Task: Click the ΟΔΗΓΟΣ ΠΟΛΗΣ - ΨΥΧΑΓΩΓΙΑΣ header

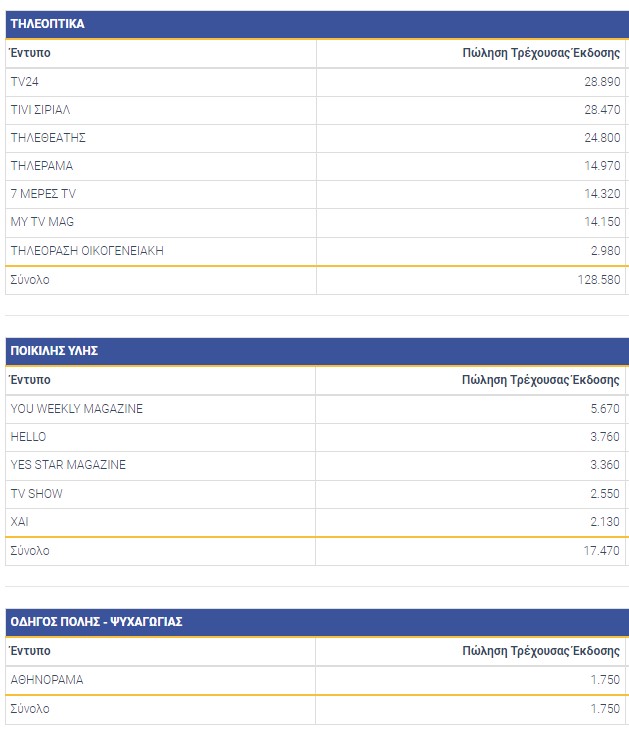Action: pyautogui.click(x=96, y=622)
